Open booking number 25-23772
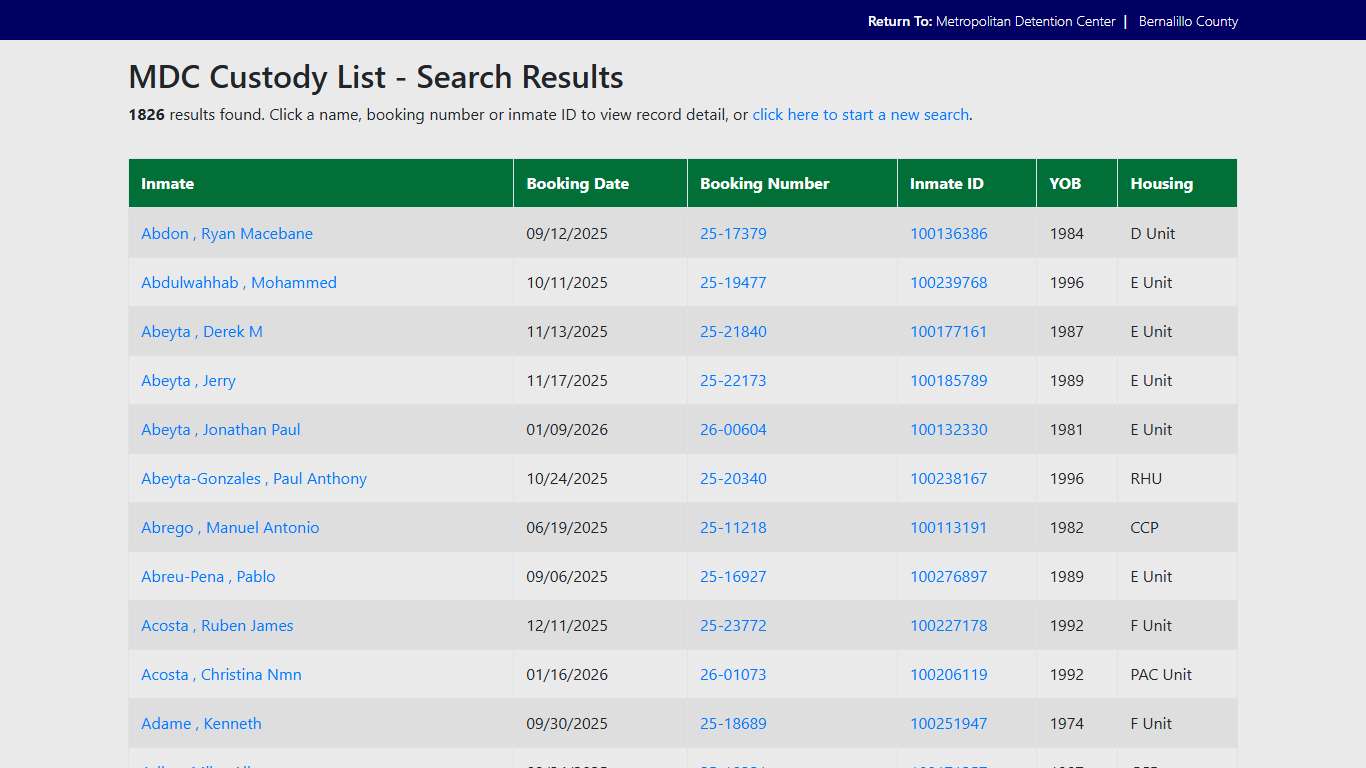This screenshot has height=768, width=1366. tap(733, 625)
